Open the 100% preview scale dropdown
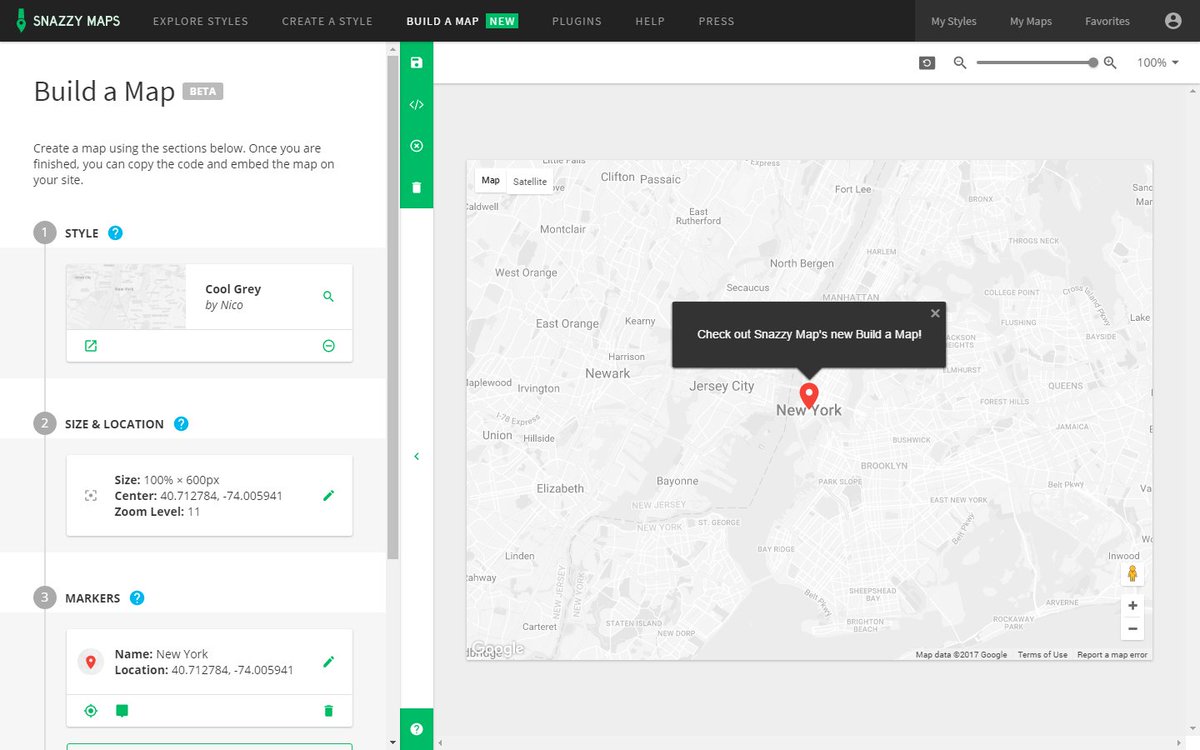Image resolution: width=1200 pixels, height=750 pixels. [1158, 63]
